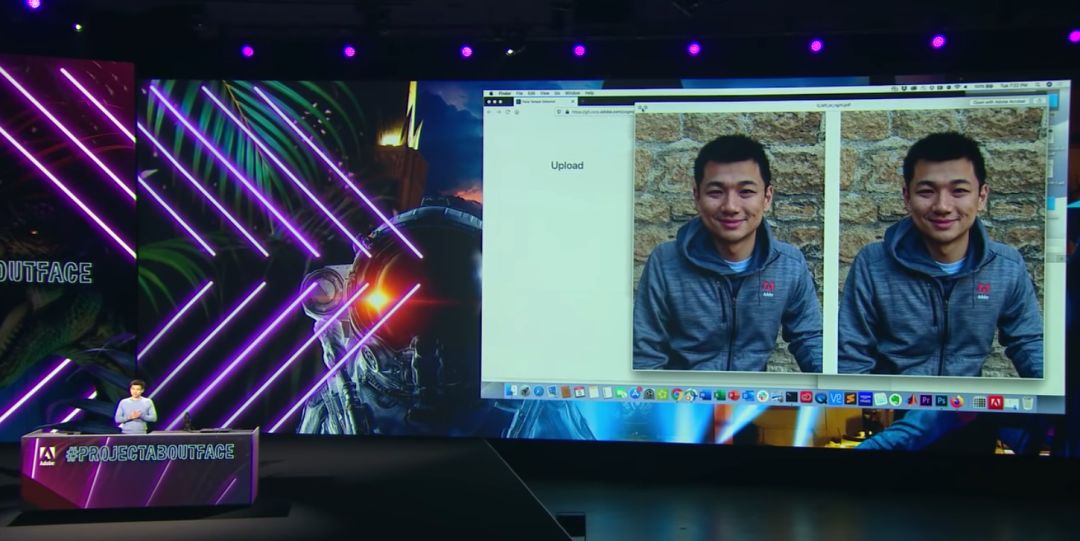Open Outlook from the Dock
This screenshot has height=541, width=1080.
click(x=748, y=396)
